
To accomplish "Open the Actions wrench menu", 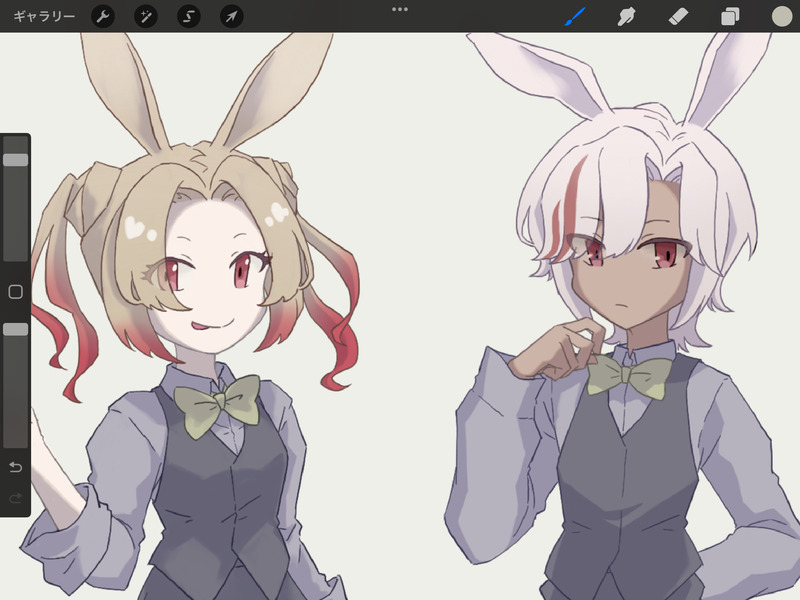I will (103, 17).
